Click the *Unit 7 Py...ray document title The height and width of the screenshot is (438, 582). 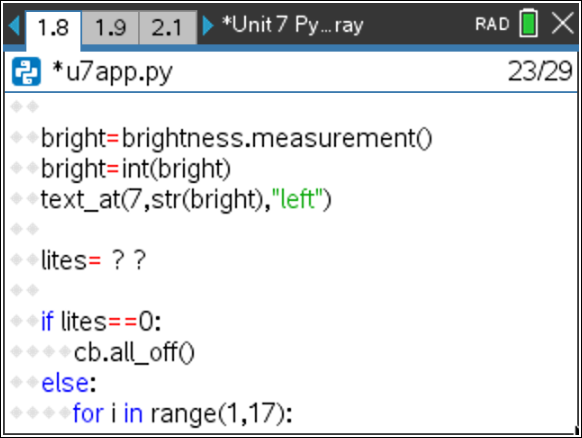(x=292, y=25)
